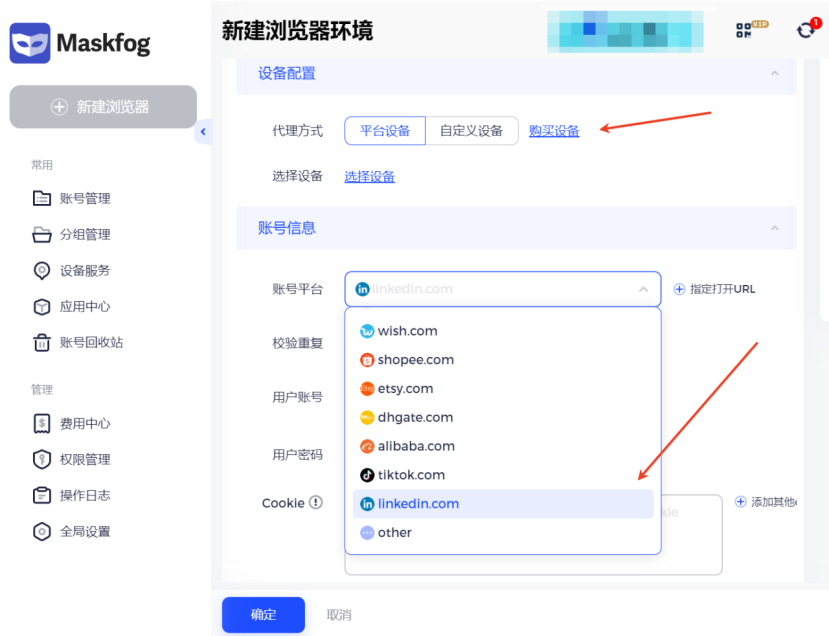
Task: Click the Cookie info icon
Action: pyautogui.click(x=316, y=503)
